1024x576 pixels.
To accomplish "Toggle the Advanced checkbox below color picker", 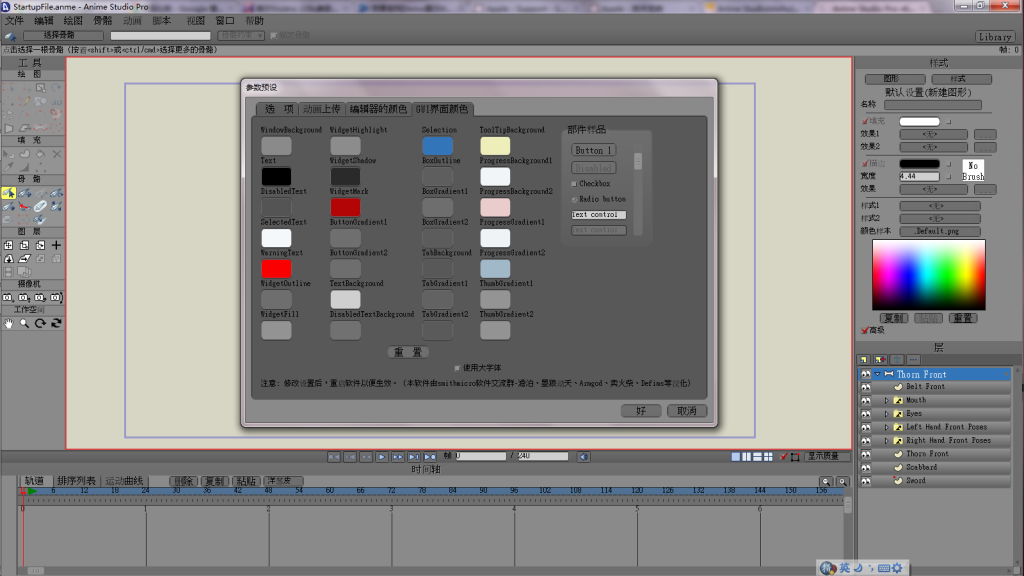I will tap(865, 330).
